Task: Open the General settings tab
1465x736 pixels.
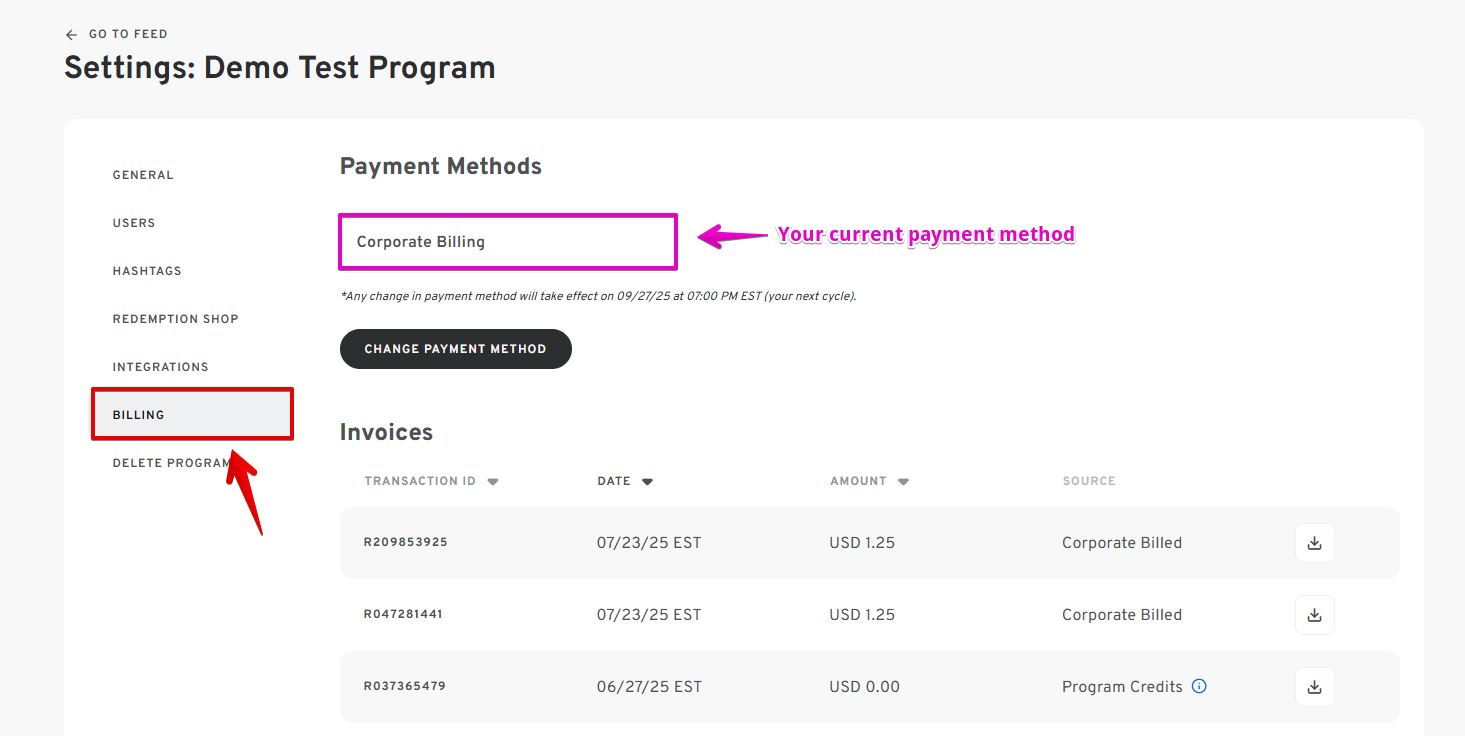Action: [x=143, y=175]
